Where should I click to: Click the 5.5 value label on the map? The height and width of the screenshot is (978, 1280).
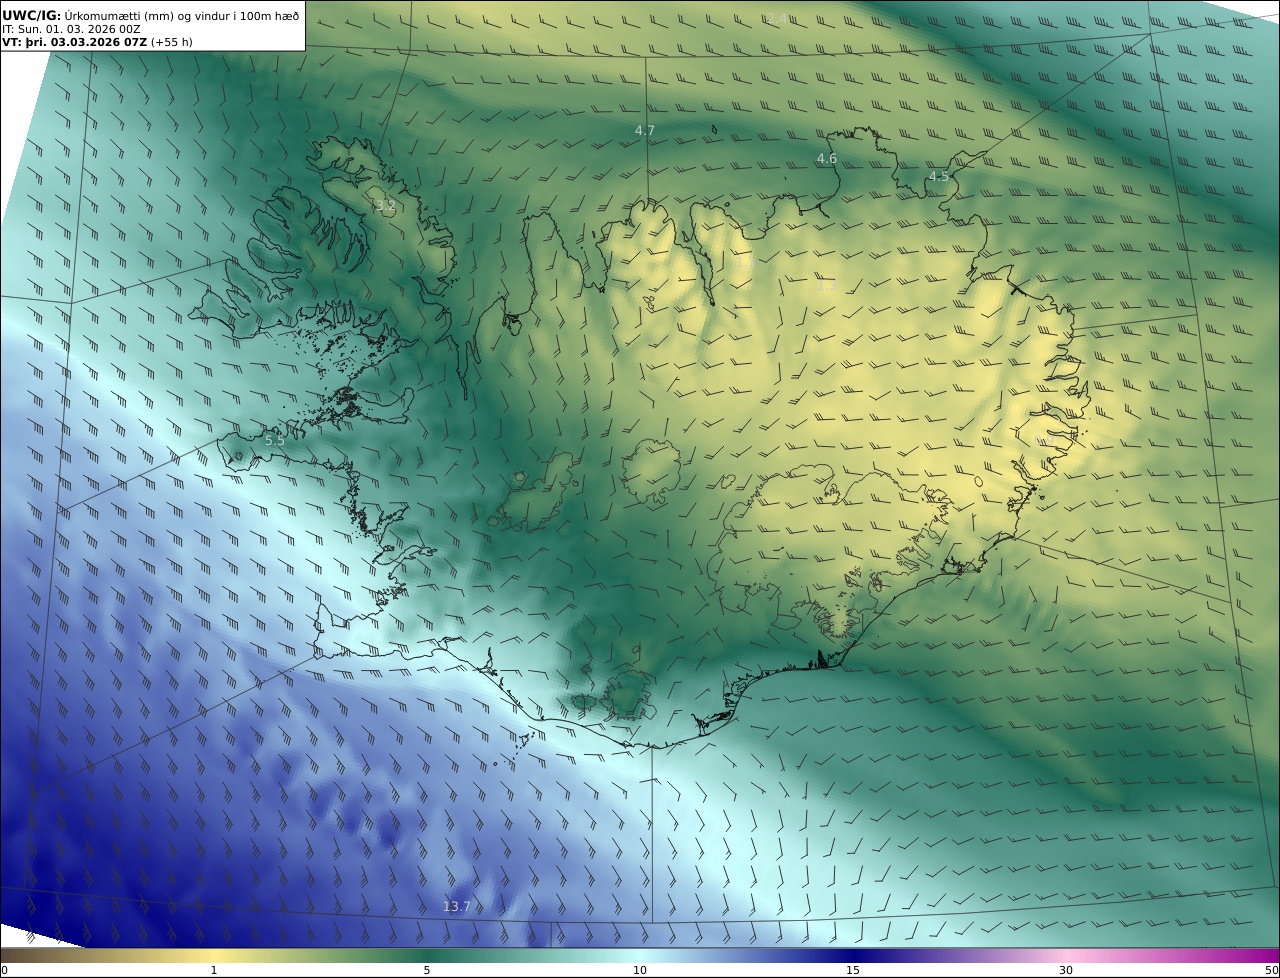click(x=275, y=440)
